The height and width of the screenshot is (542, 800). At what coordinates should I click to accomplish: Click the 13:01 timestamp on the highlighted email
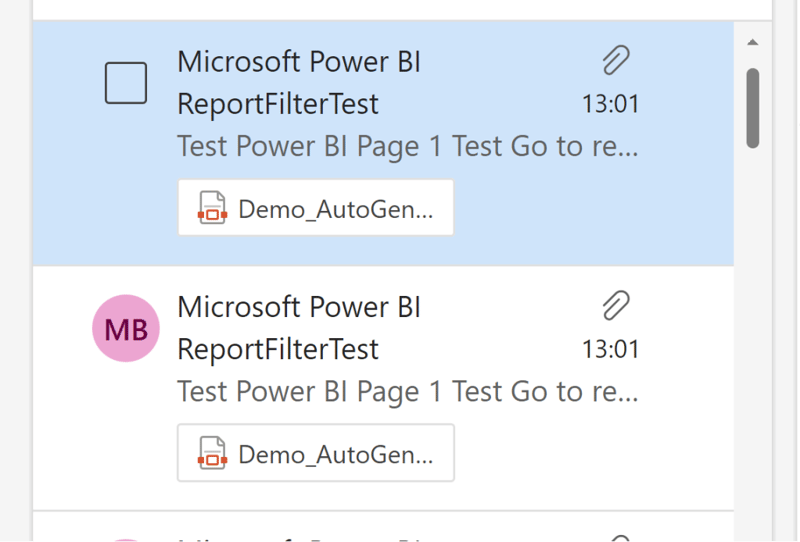[x=611, y=104]
